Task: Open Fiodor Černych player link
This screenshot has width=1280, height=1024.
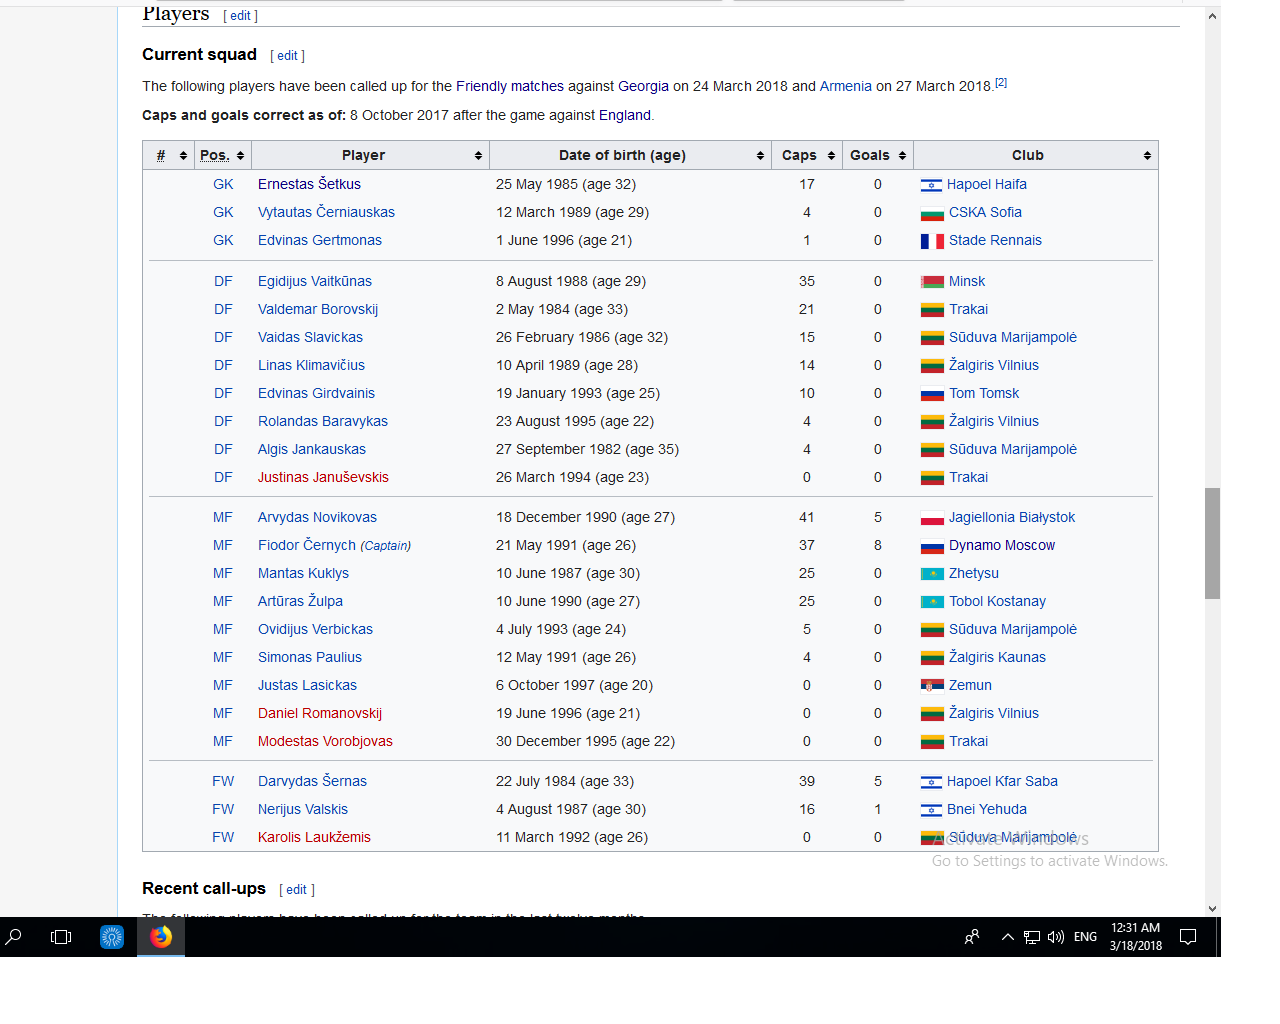Action: pyautogui.click(x=307, y=546)
